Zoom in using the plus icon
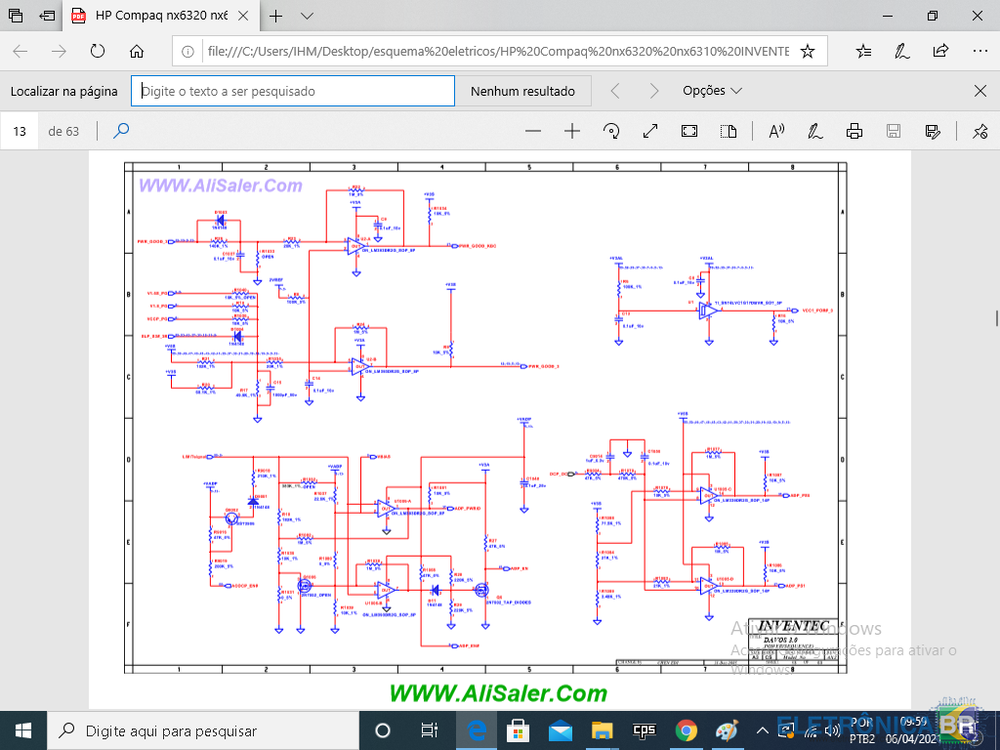Viewport: 1000px width, 750px height. click(572, 131)
